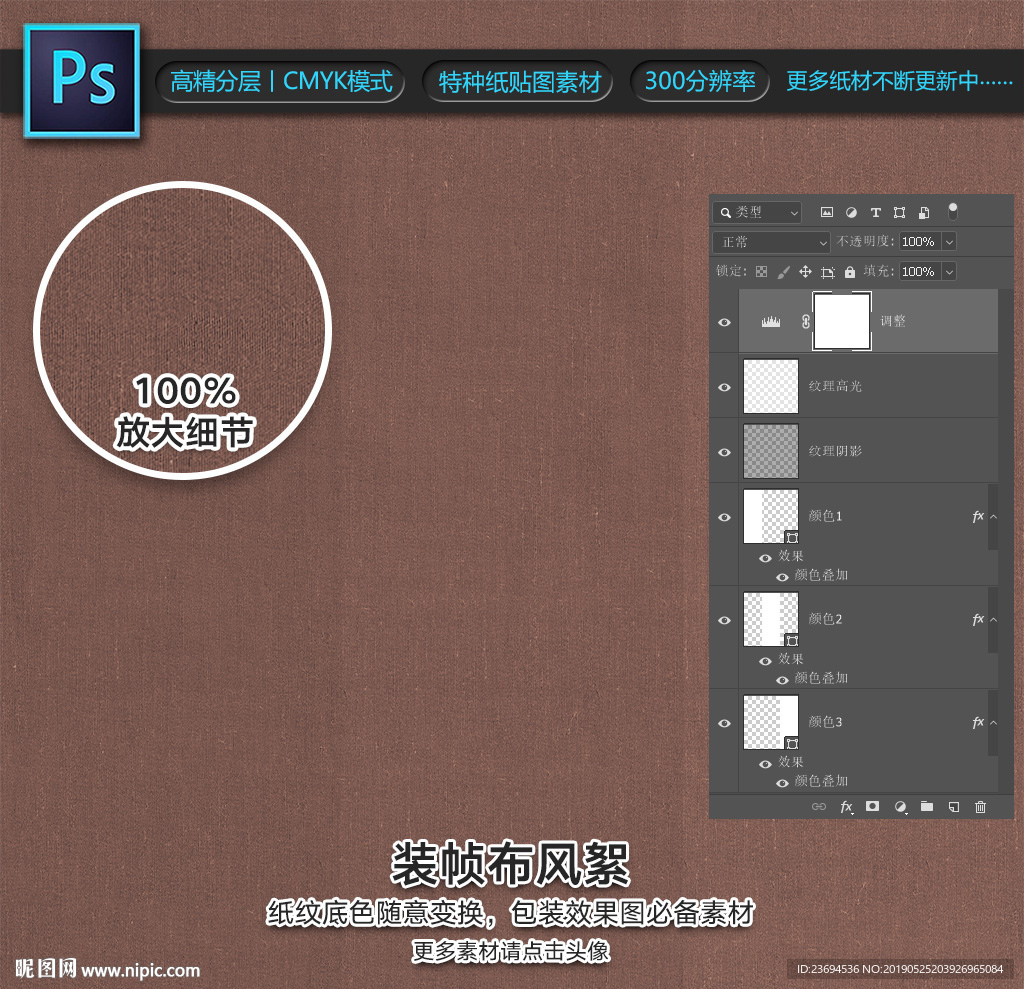Select the white layer mask thumbnail of 调整

pyautogui.click(x=842, y=321)
